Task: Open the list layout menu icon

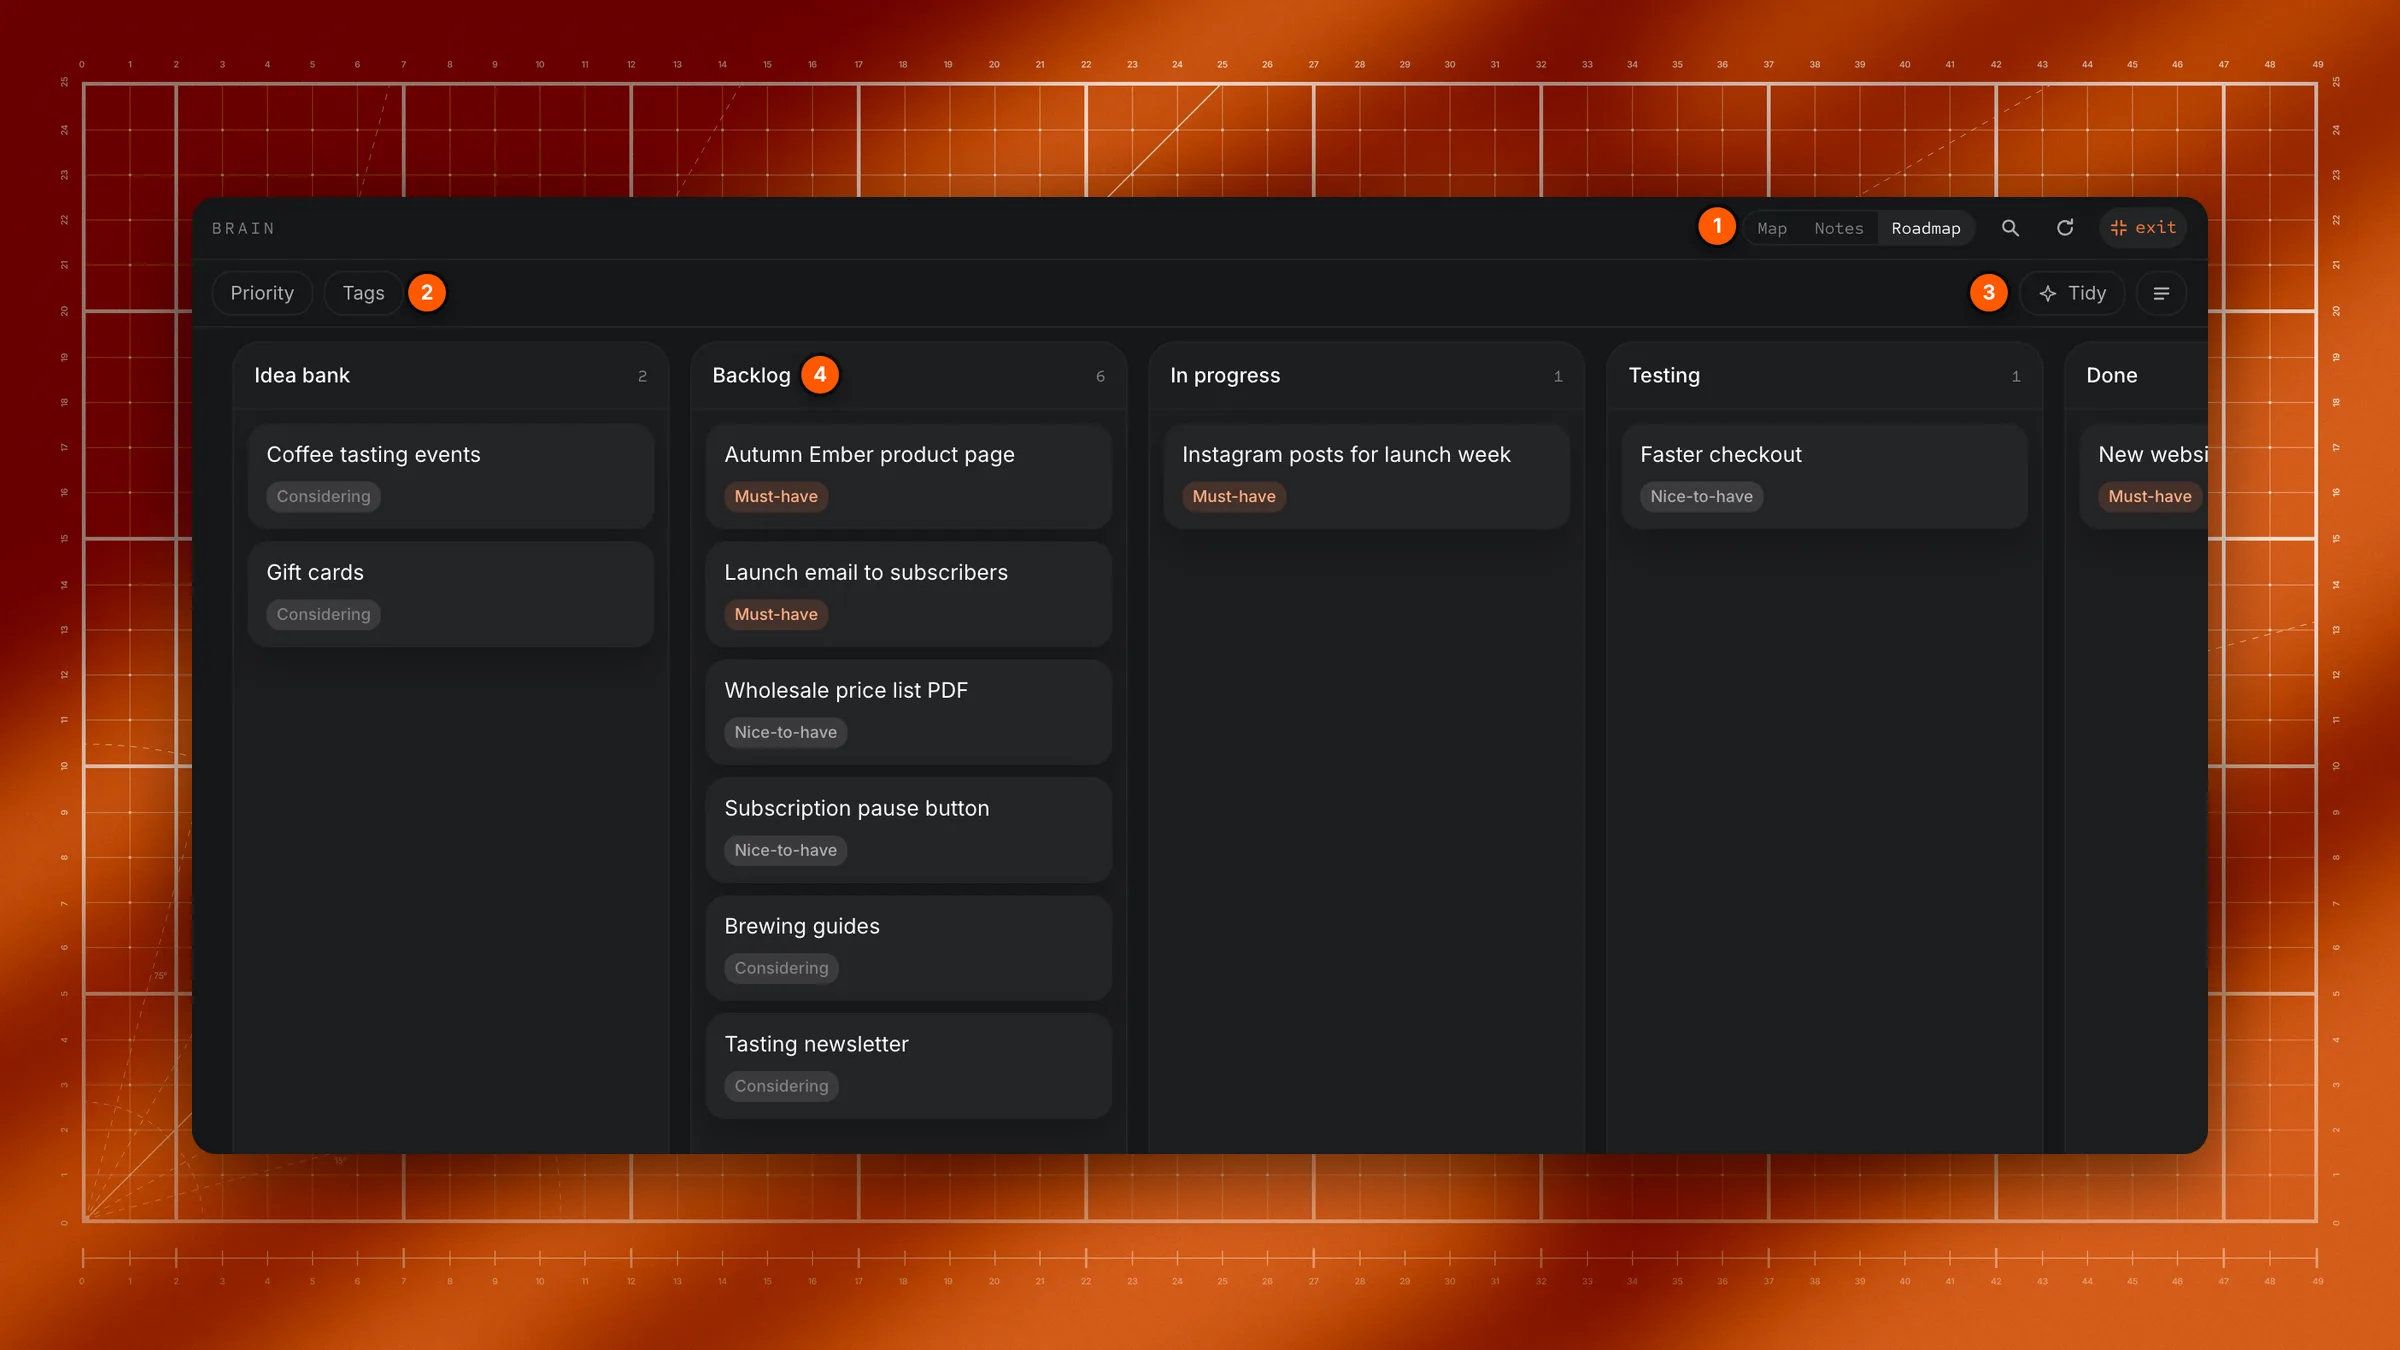Action: (x=2161, y=293)
